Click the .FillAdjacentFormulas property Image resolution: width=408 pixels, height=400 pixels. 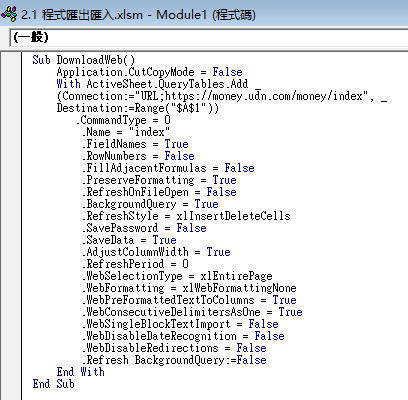coord(144,168)
